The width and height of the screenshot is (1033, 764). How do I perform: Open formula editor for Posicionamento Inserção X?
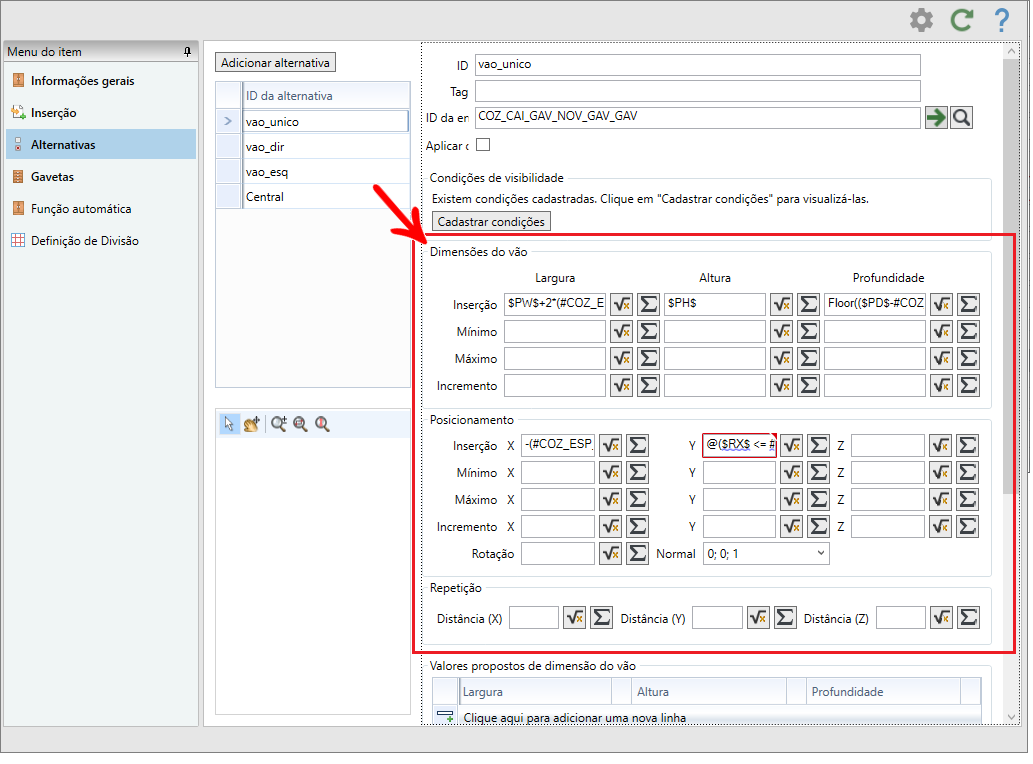coord(611,445)
